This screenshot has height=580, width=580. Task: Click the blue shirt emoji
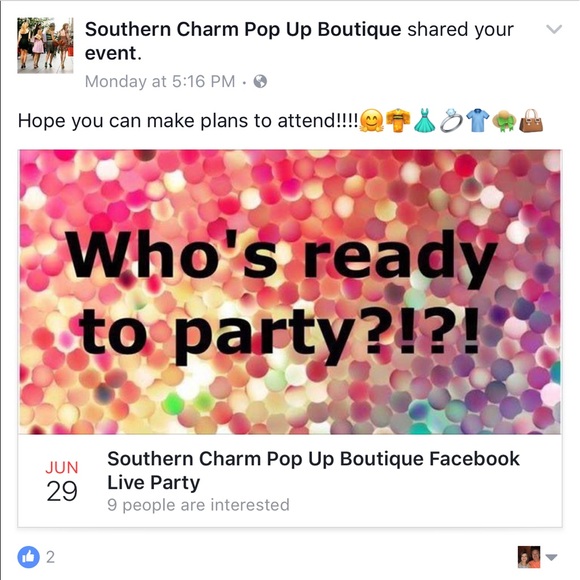click(x=478, y=121)
